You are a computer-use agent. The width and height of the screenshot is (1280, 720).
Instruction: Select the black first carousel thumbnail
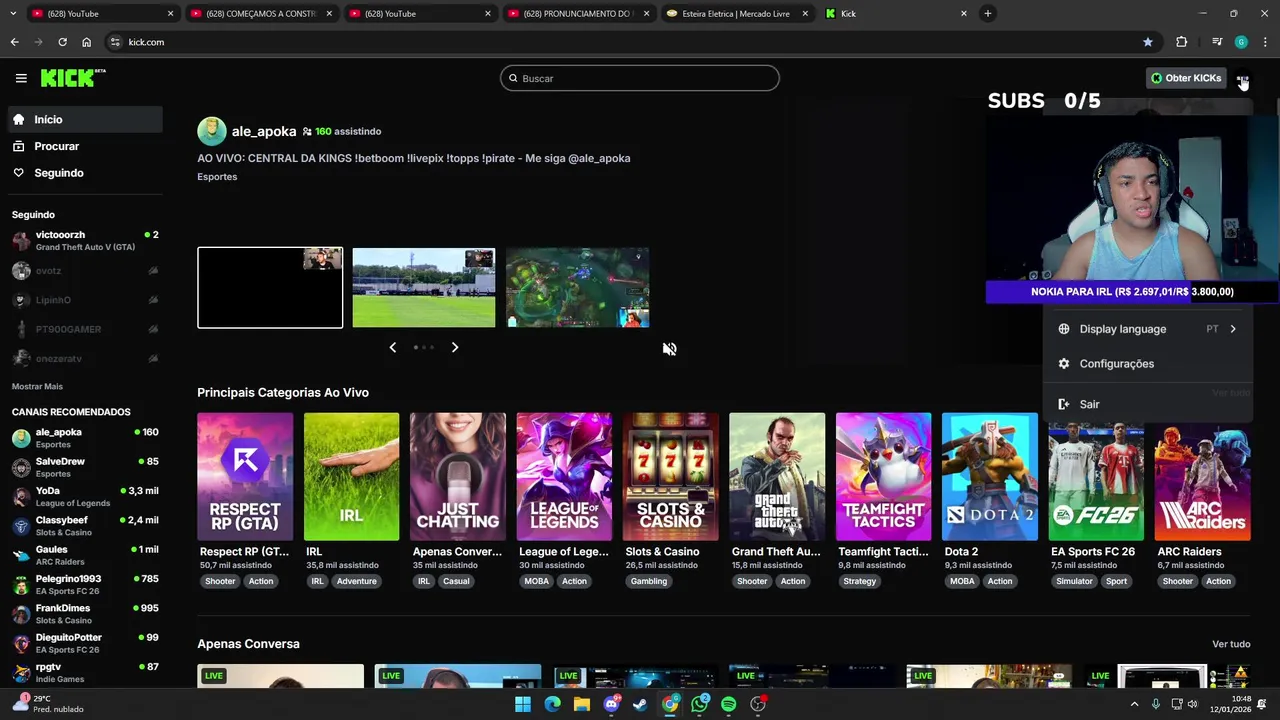pyautogui.click(x=270, y=288)
